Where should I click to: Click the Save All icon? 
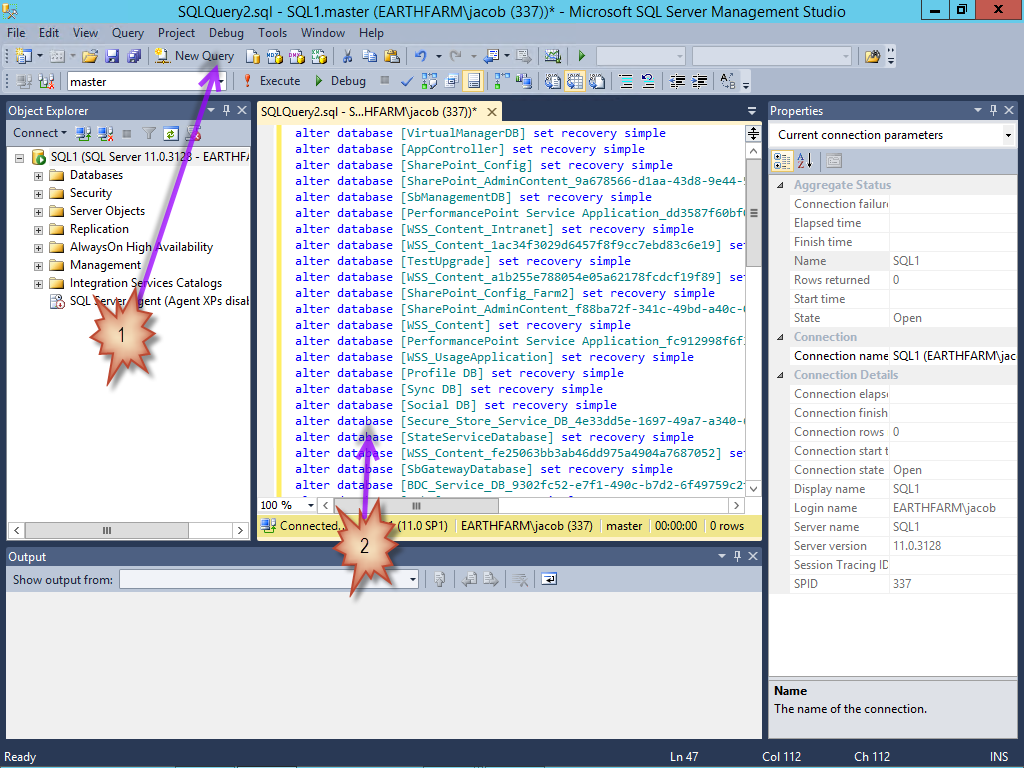134,56
